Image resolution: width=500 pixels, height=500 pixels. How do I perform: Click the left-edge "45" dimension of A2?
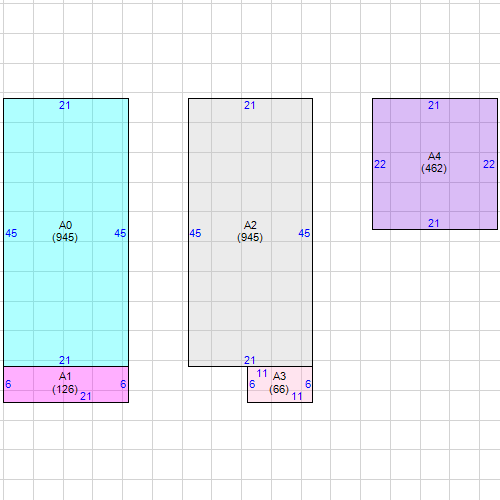(x=195, y=233)
